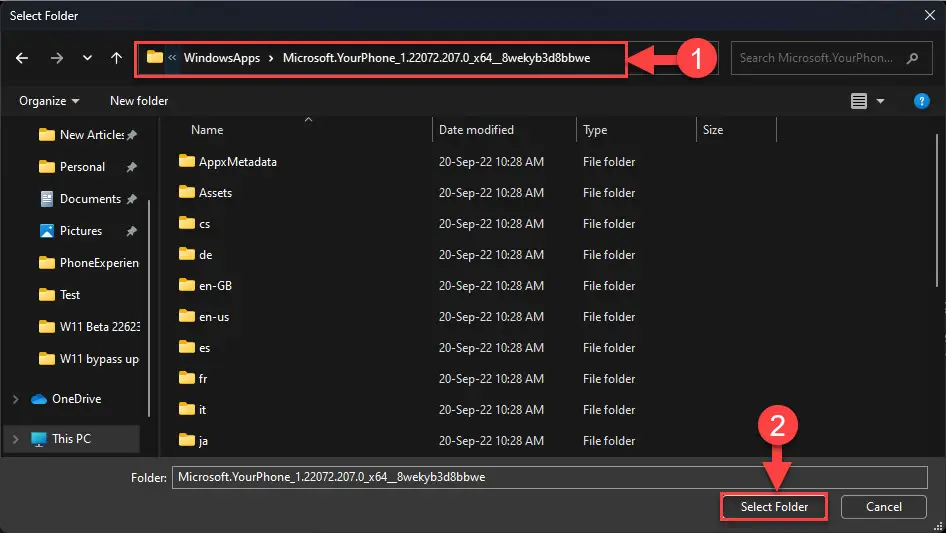Select This PC in navigation pane

coord(71,439)
